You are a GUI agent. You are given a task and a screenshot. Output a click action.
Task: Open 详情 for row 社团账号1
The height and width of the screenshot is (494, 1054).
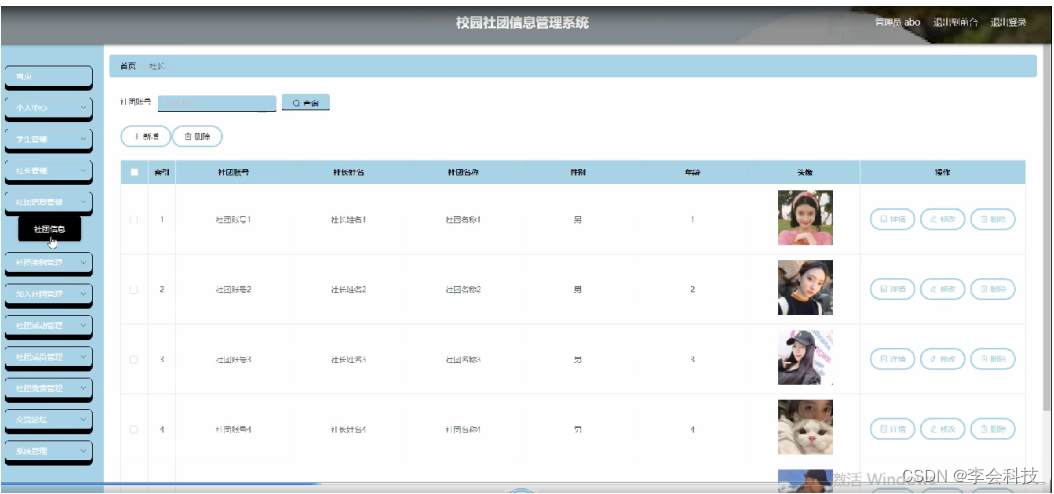click(892, 220)
